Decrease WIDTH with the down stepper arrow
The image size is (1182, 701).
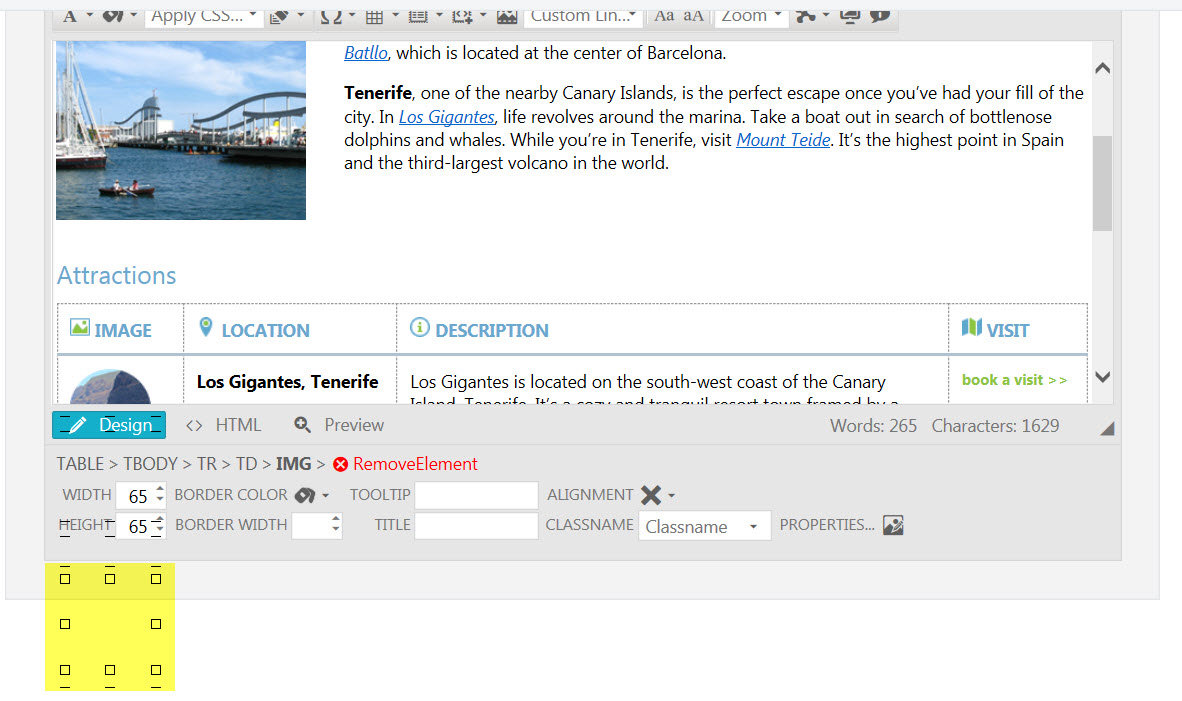(160, 500)
